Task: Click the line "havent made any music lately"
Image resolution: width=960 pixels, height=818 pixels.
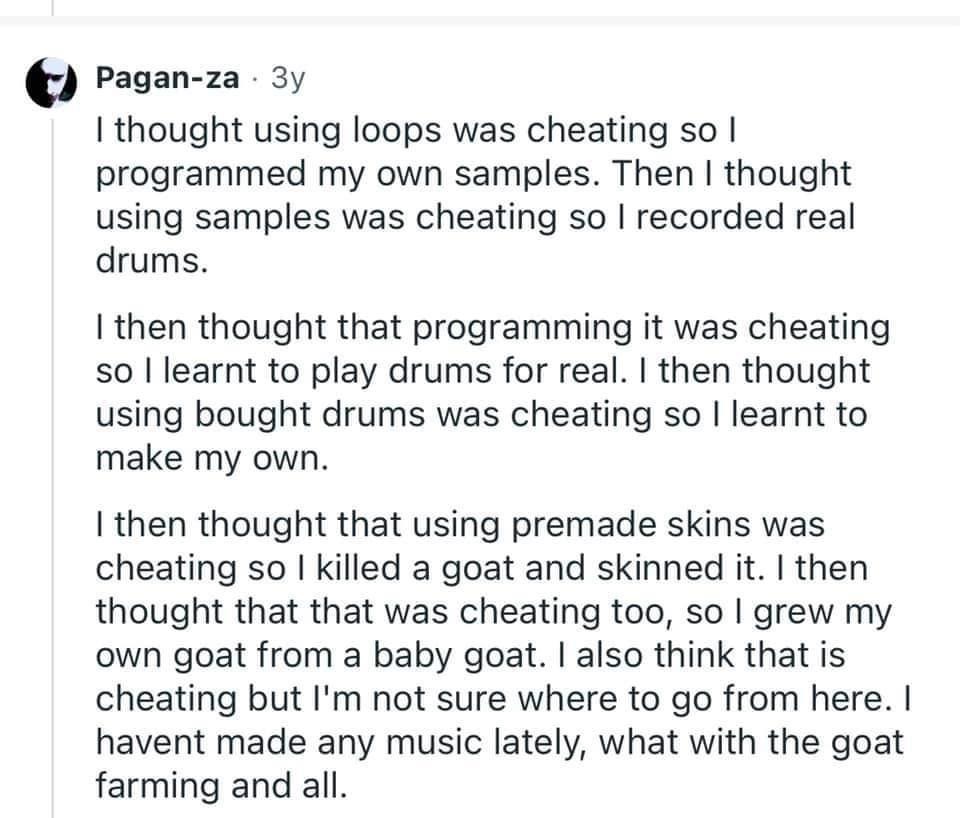Action: [x=499, y=741]
